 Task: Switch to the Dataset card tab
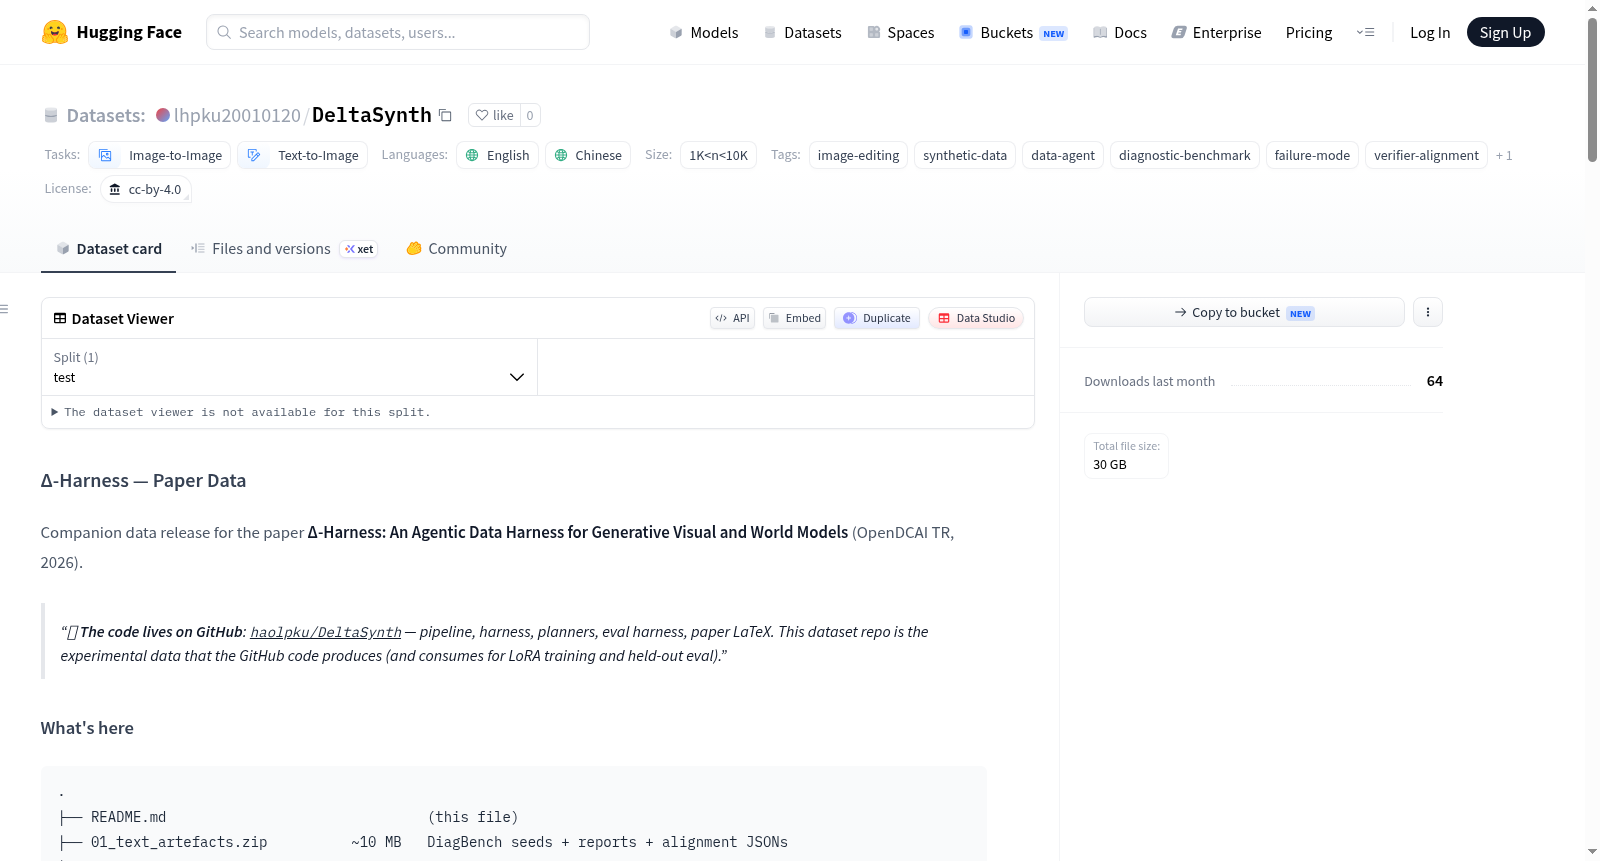[x=108, y=249]
